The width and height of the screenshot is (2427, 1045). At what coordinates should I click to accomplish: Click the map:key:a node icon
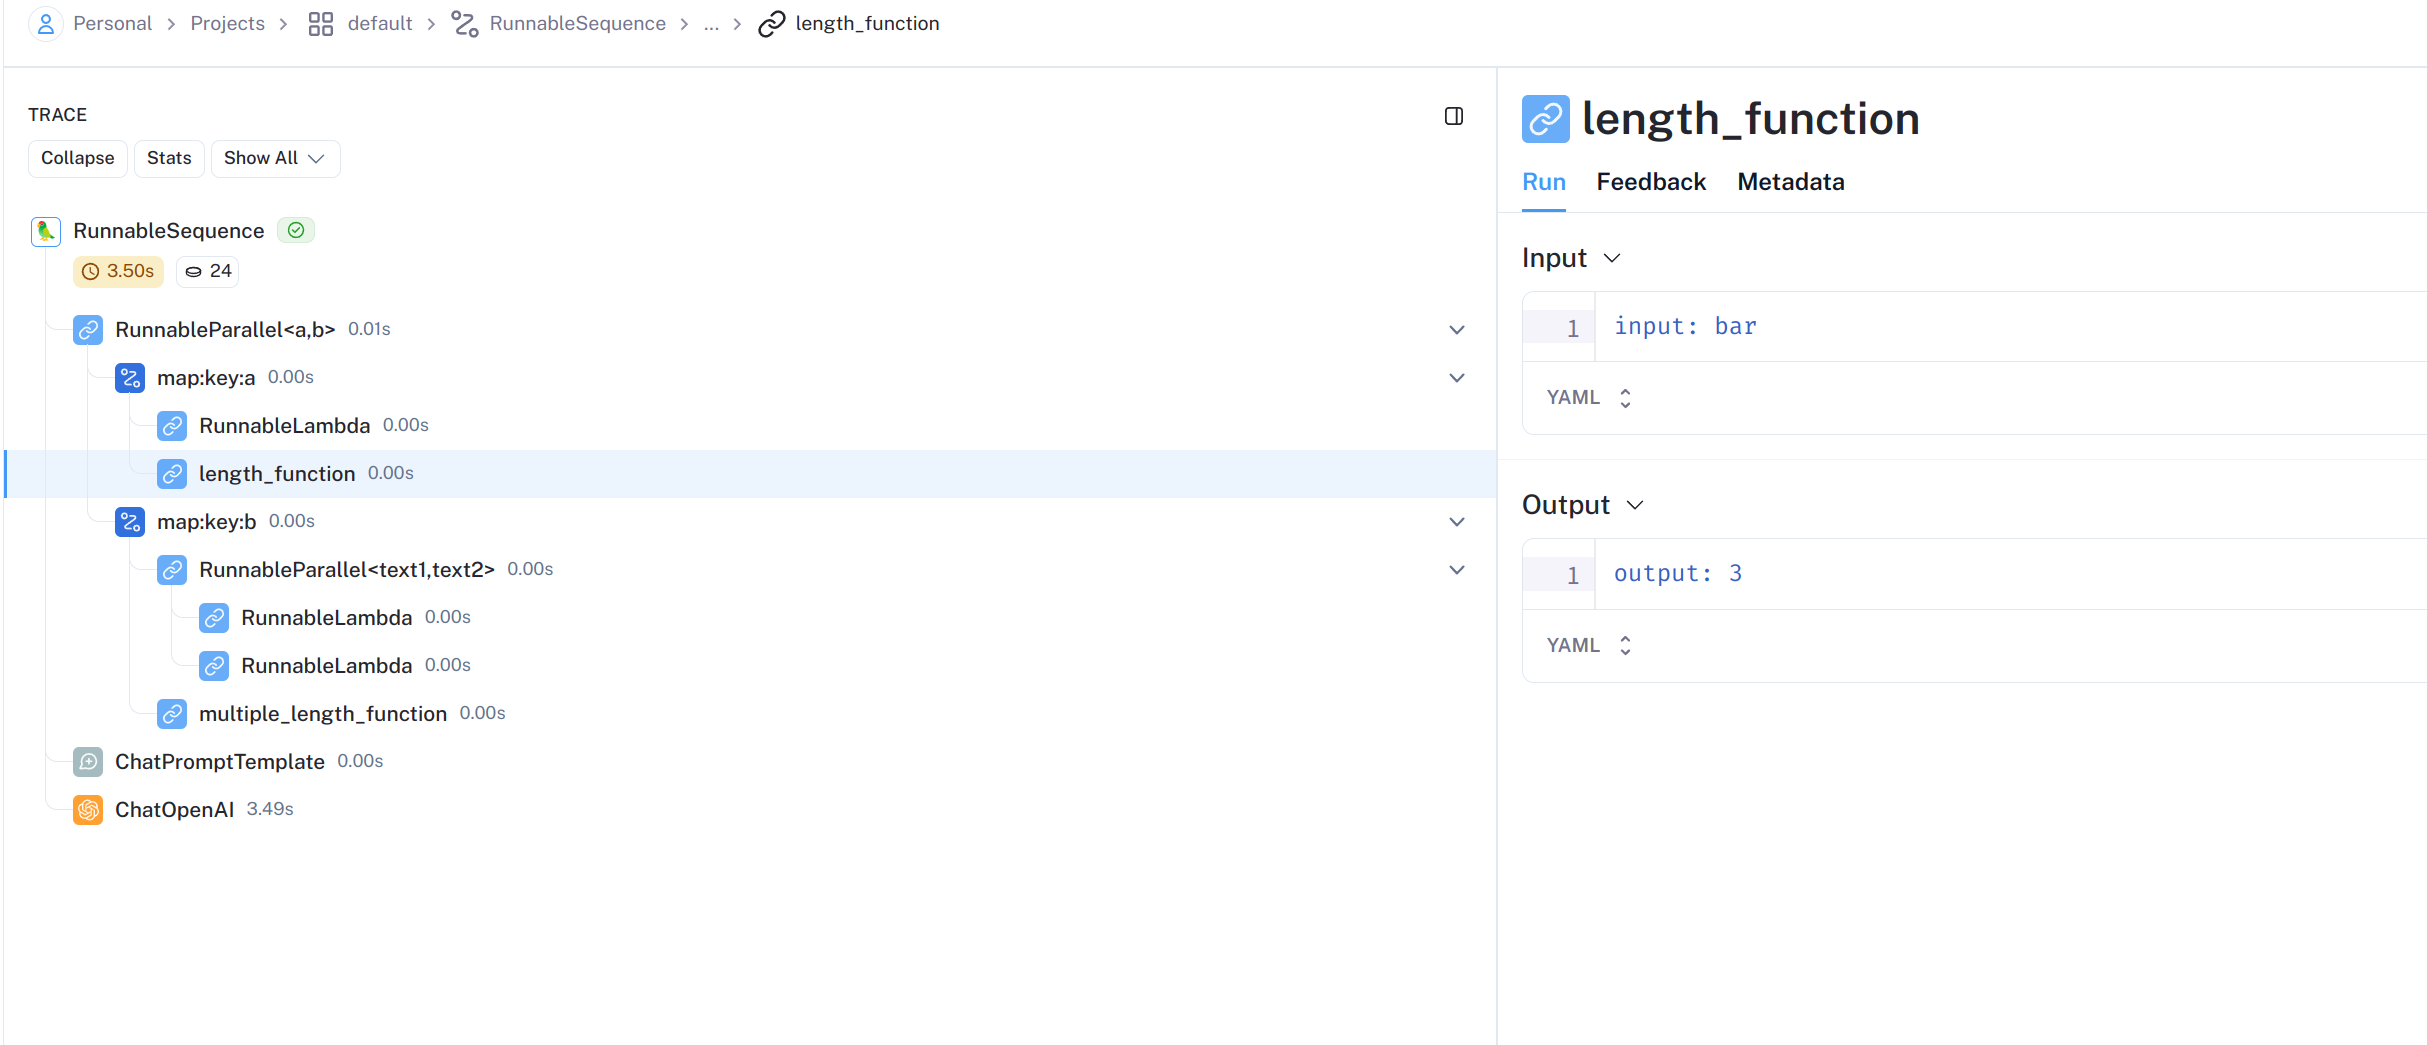[x=130, y=378]
